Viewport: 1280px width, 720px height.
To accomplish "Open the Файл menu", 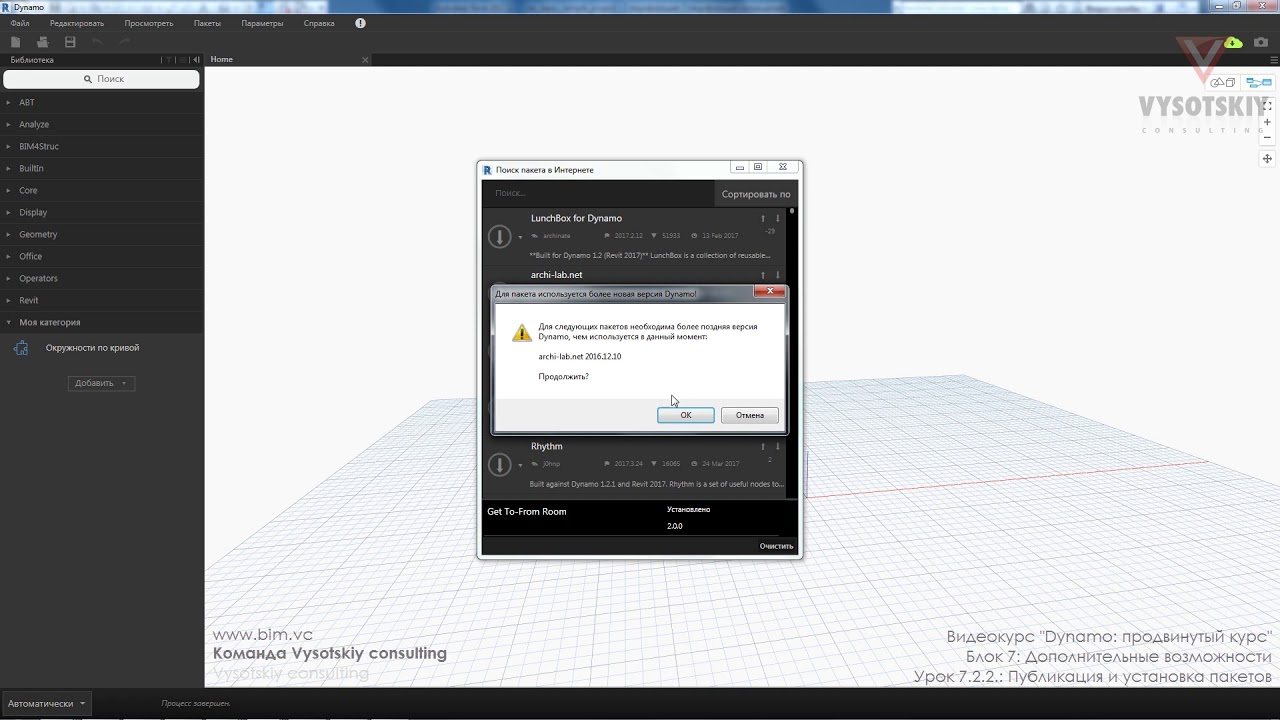I will [x=20, y=23].
